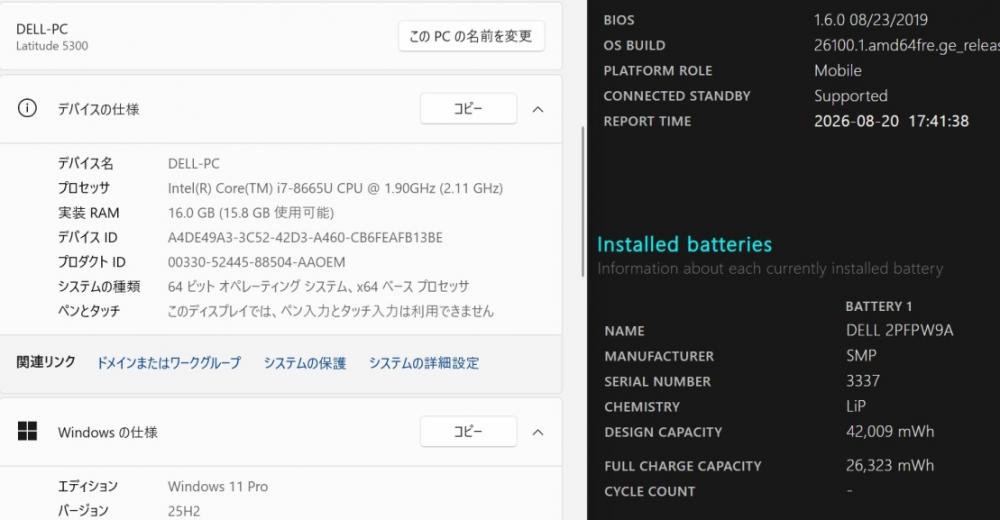Click the CYCLE COUNT label
Screen dimensions: 1000x520
click(x=650, y=491)
